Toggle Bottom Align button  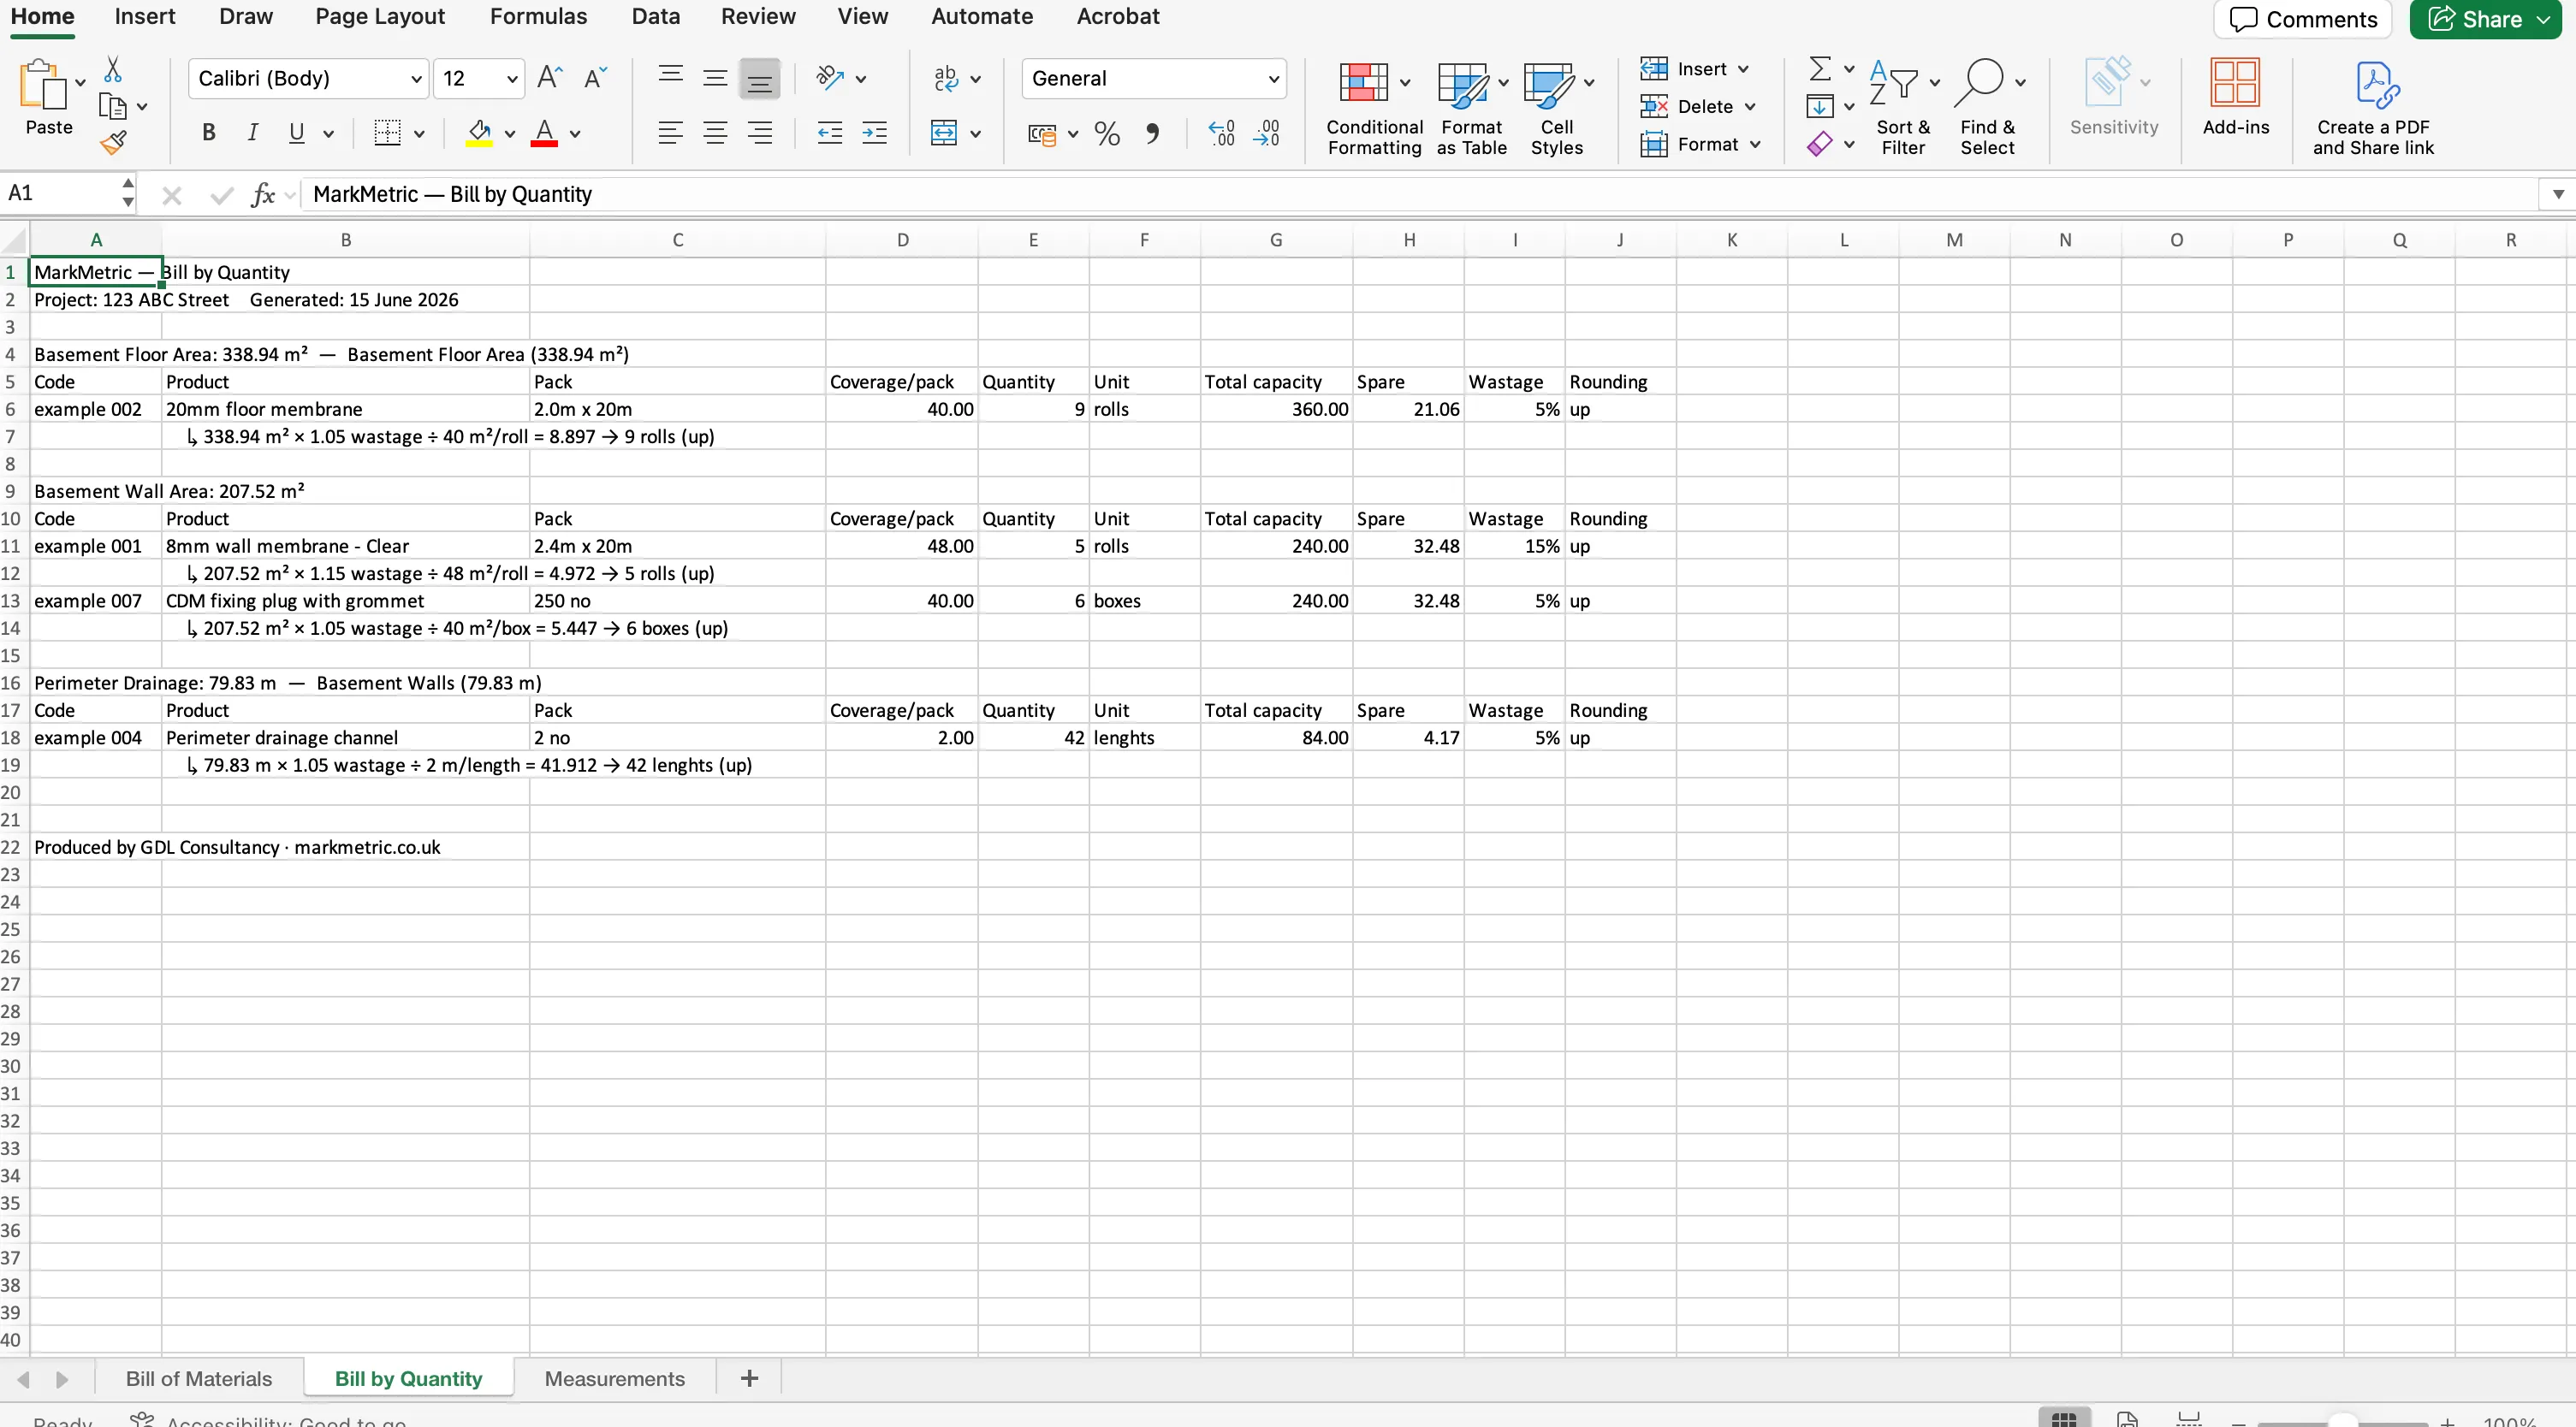pos(760,79)
